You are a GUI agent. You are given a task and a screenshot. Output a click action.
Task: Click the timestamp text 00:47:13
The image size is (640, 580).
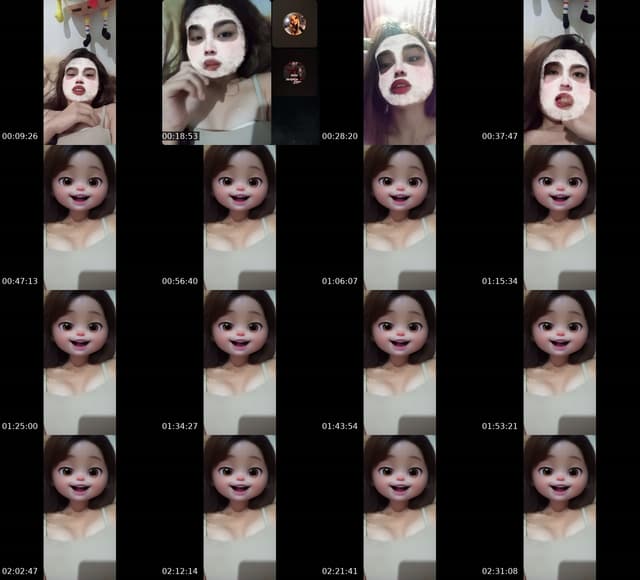pos(20,281)
